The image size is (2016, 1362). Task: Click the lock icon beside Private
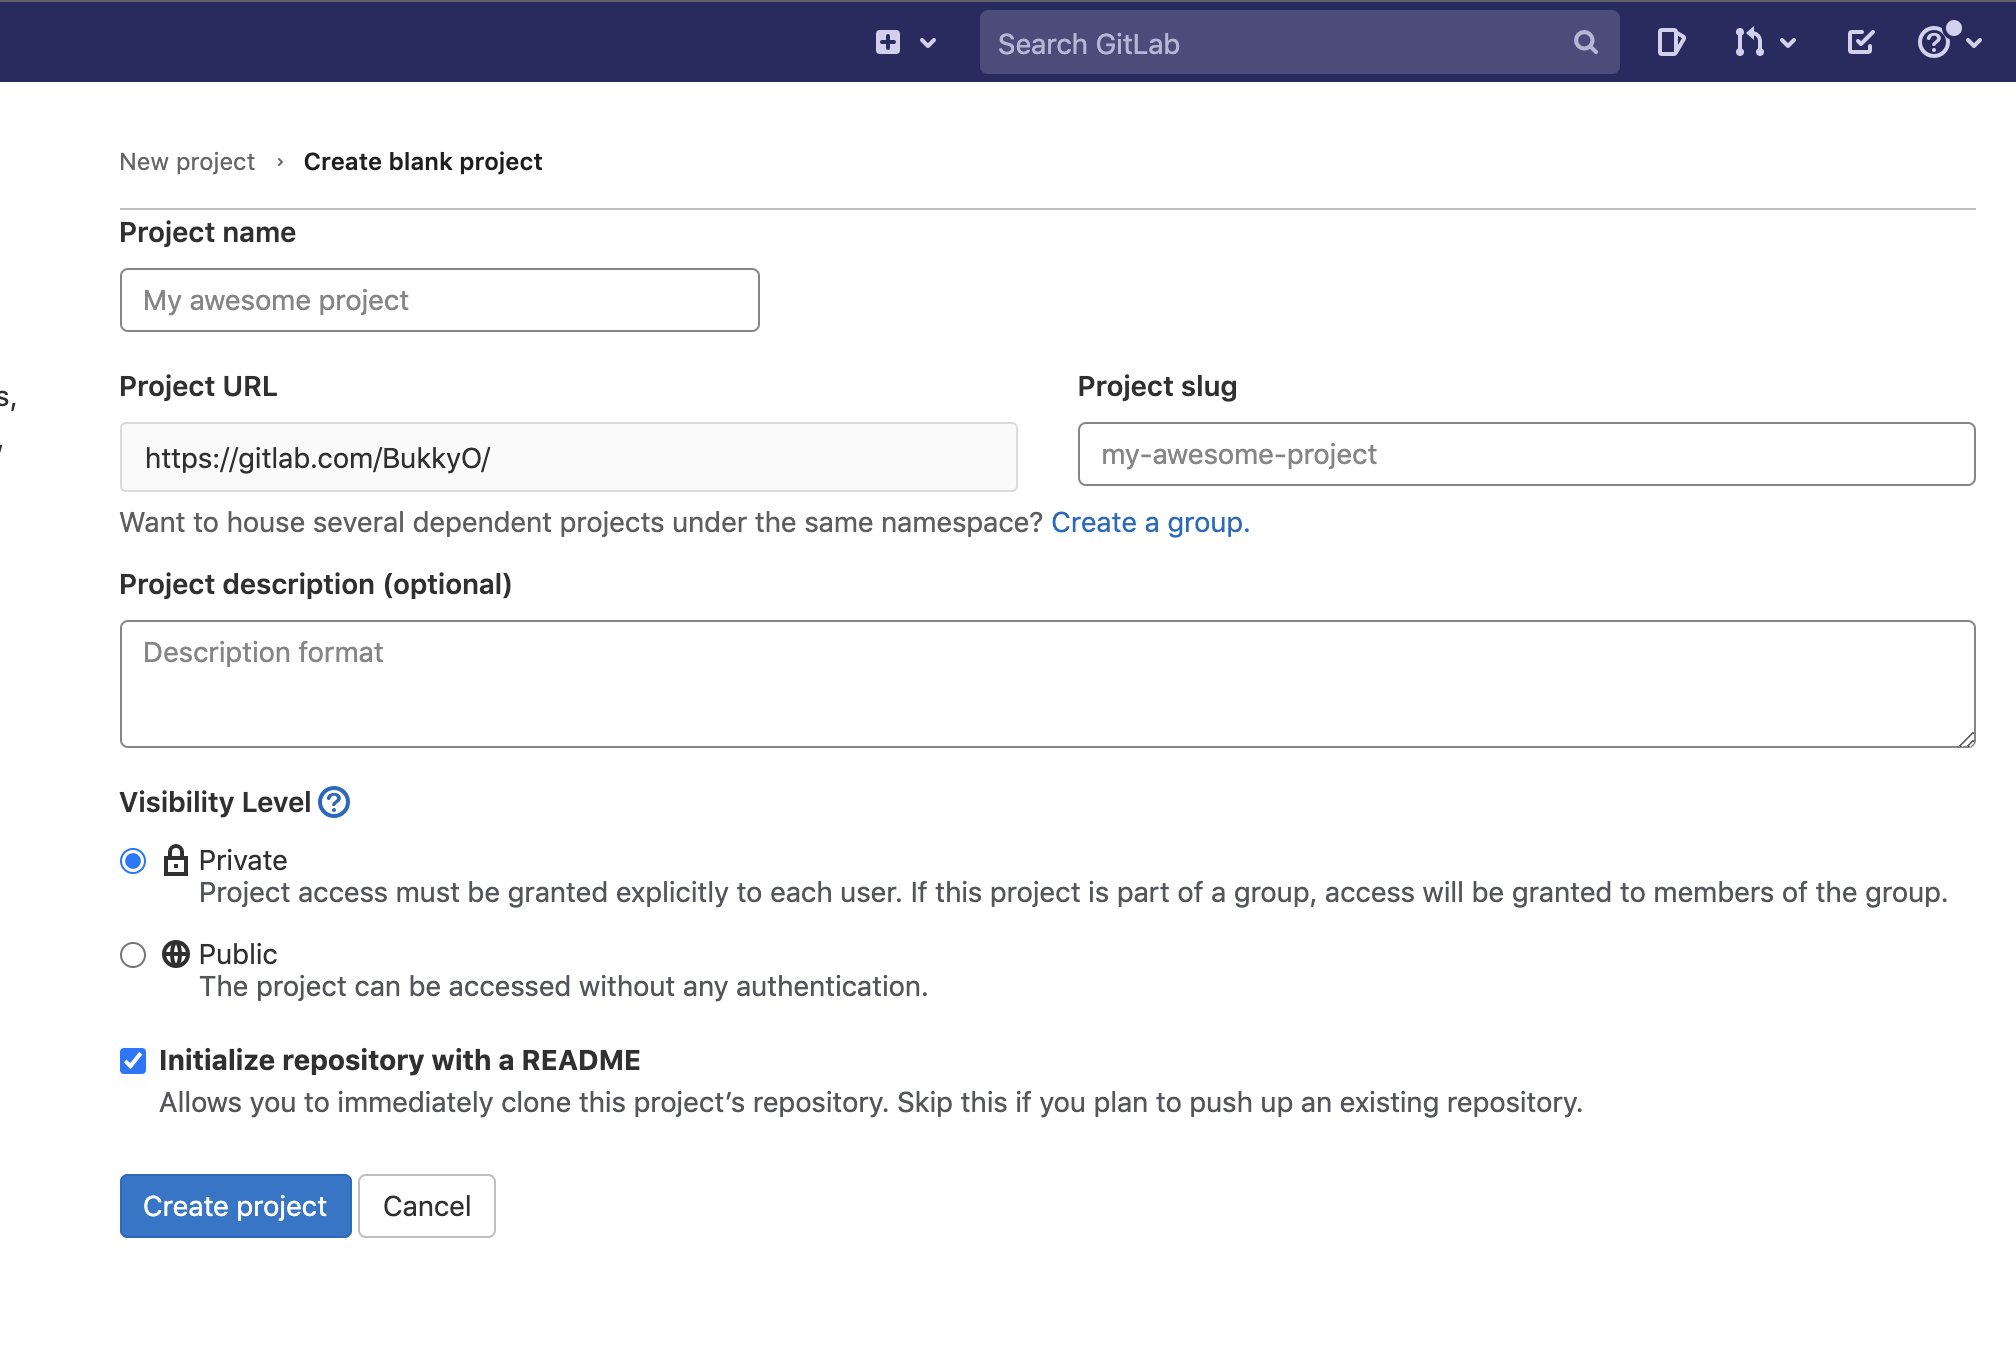pyautogui.click(x=177, y=860)
